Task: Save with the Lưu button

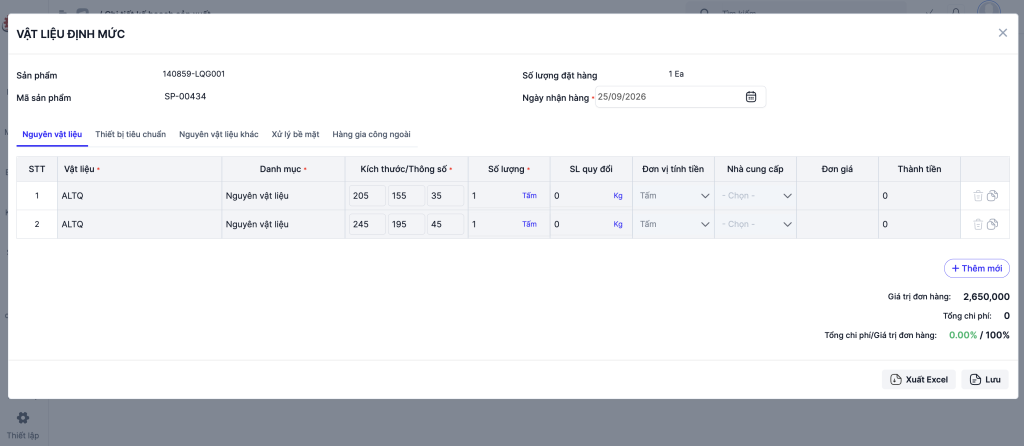Action: [x=985, y=379]
